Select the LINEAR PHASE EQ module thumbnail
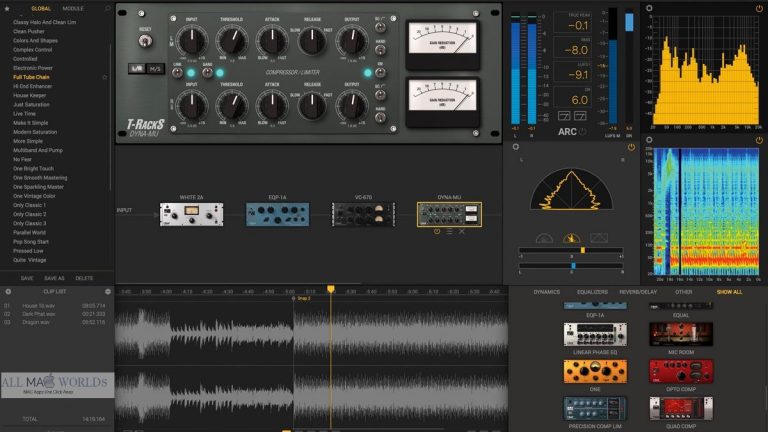 tap(595, 335)
